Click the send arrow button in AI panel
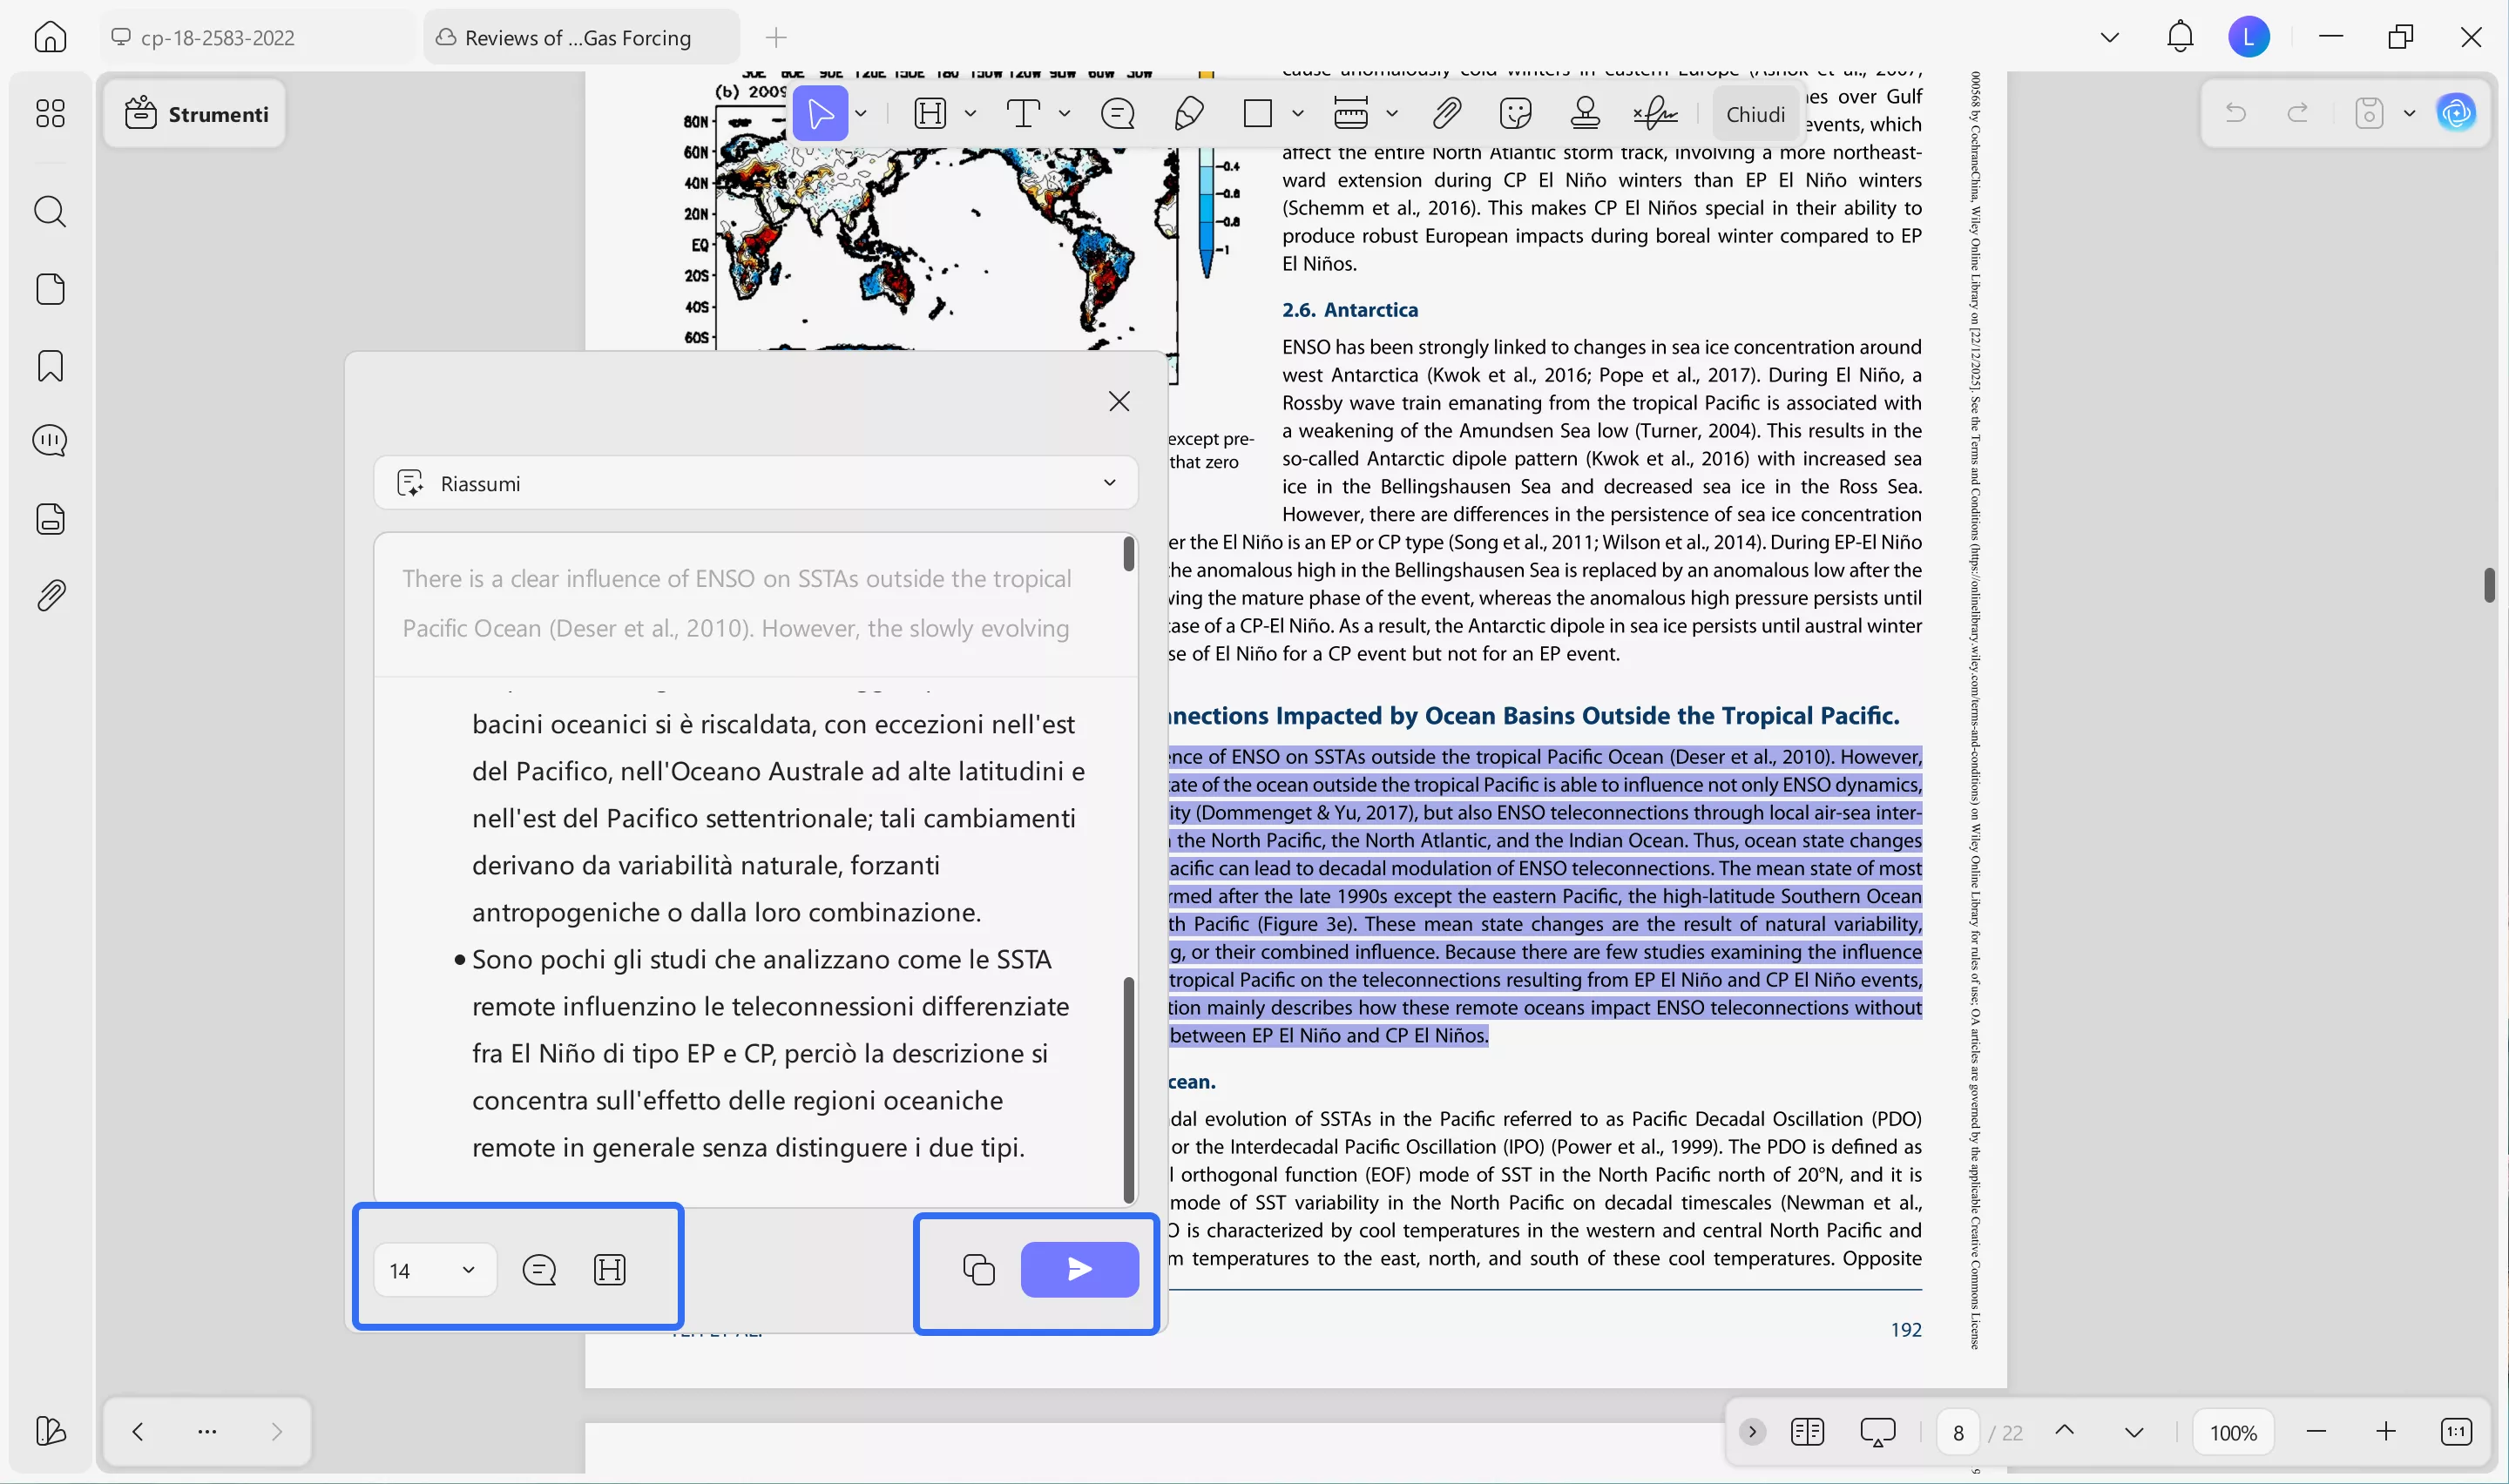The height and width of the screenshot is (1484, 2509). (x=1079, y=1269)
